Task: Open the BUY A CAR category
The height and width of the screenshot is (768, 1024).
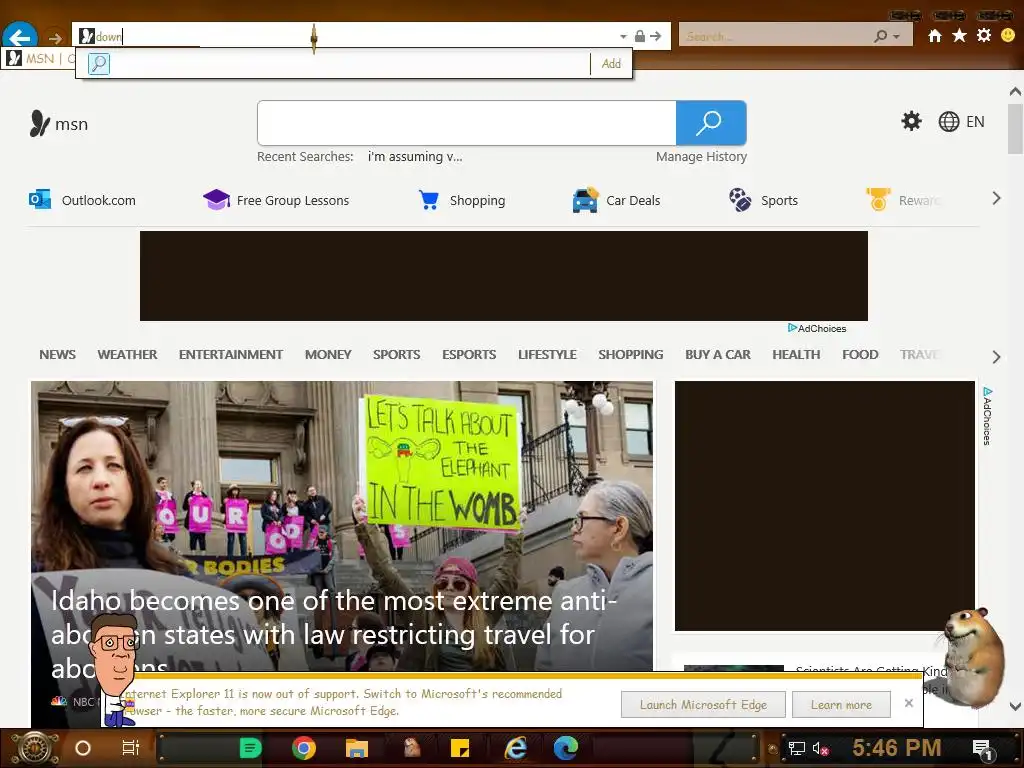Action: coord(718,355)
